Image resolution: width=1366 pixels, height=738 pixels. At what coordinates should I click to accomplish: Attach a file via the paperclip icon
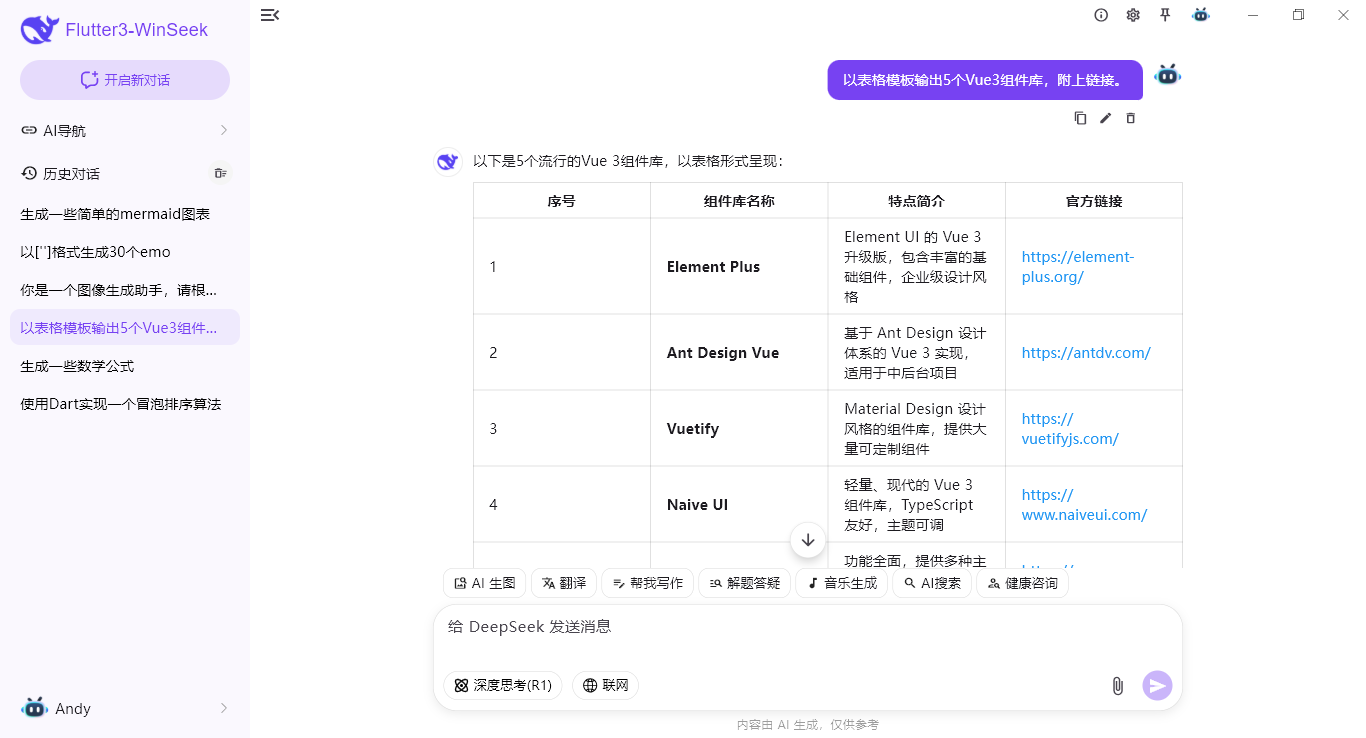pyautogui.click(x=1117, y=685)
